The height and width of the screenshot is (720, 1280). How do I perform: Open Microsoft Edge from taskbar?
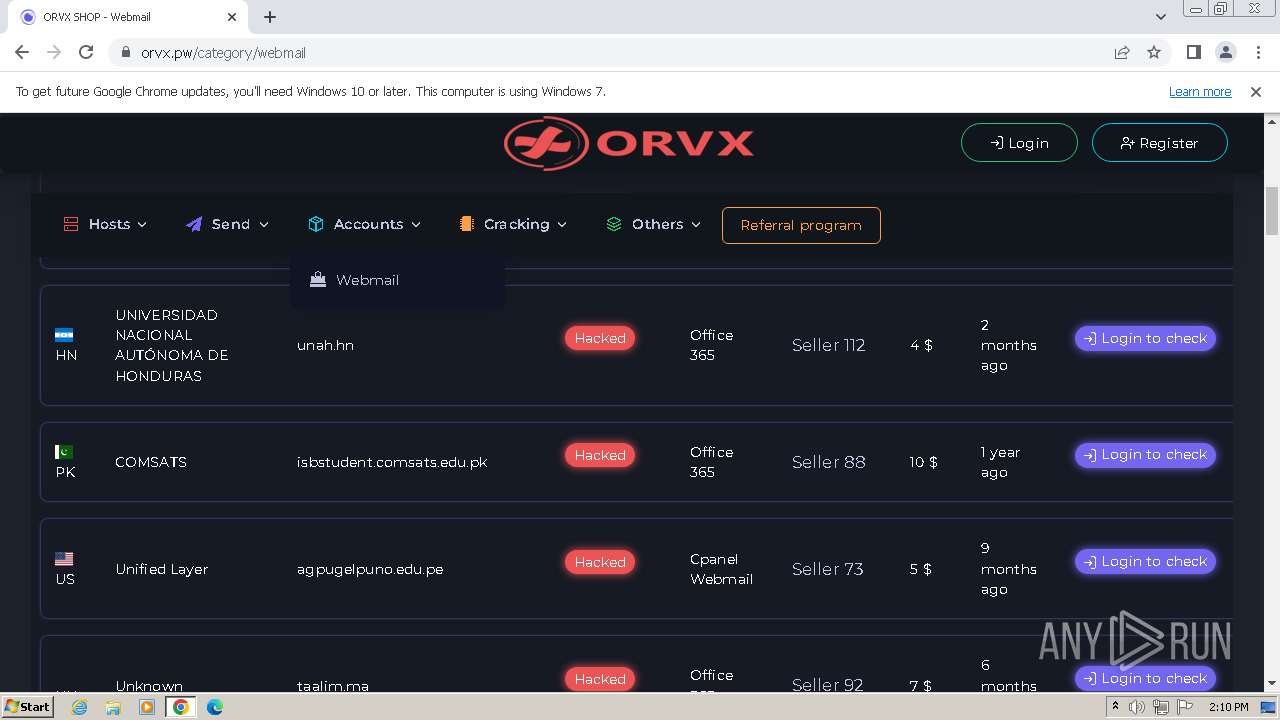click(215, 707)
